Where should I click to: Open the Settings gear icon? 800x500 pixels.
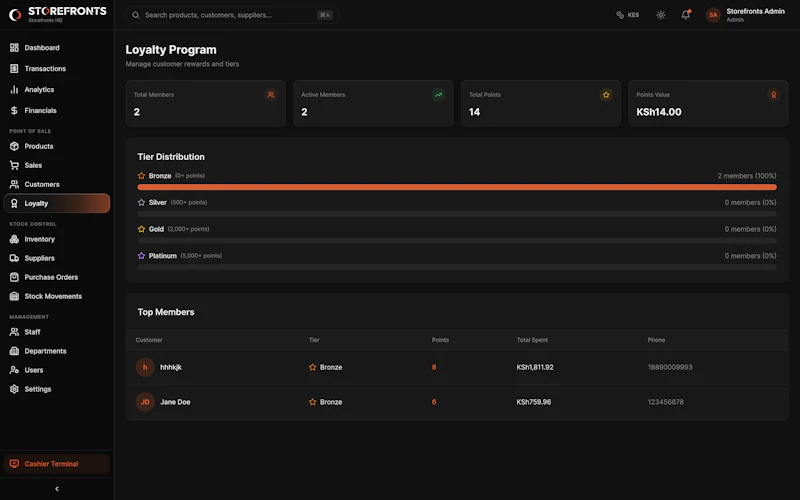click(14, 389)
